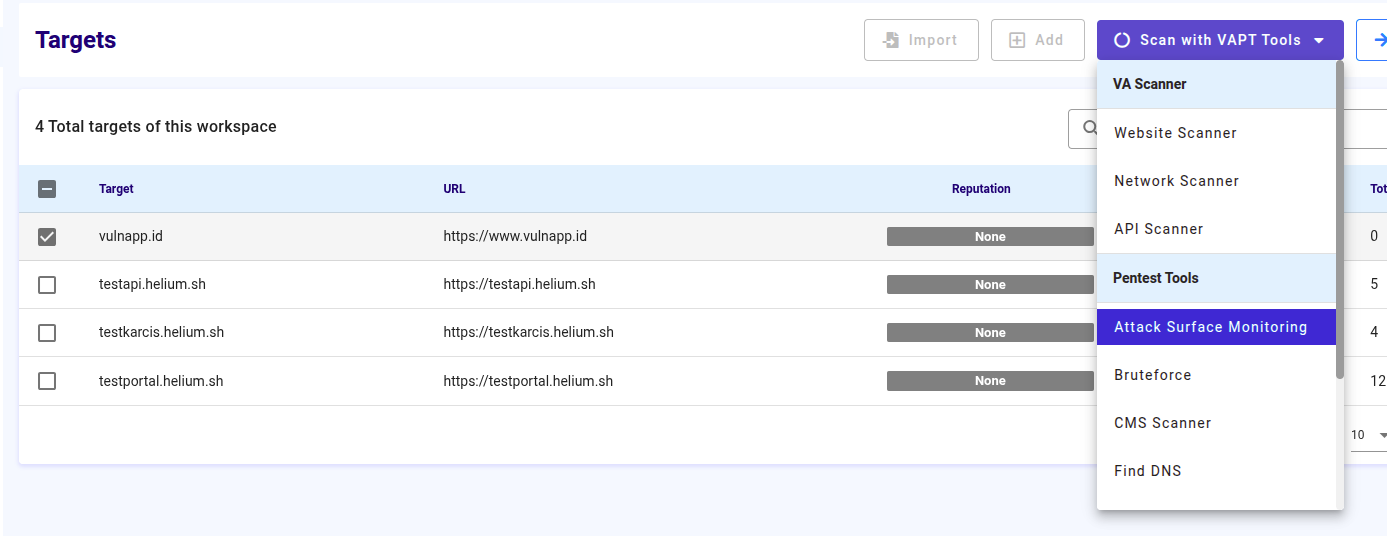Collapse the Scan with VAPT Tools dropdown
The height and width of the screenshot is (536, 1387).
pyautogui.click(x=1319, y=40)
